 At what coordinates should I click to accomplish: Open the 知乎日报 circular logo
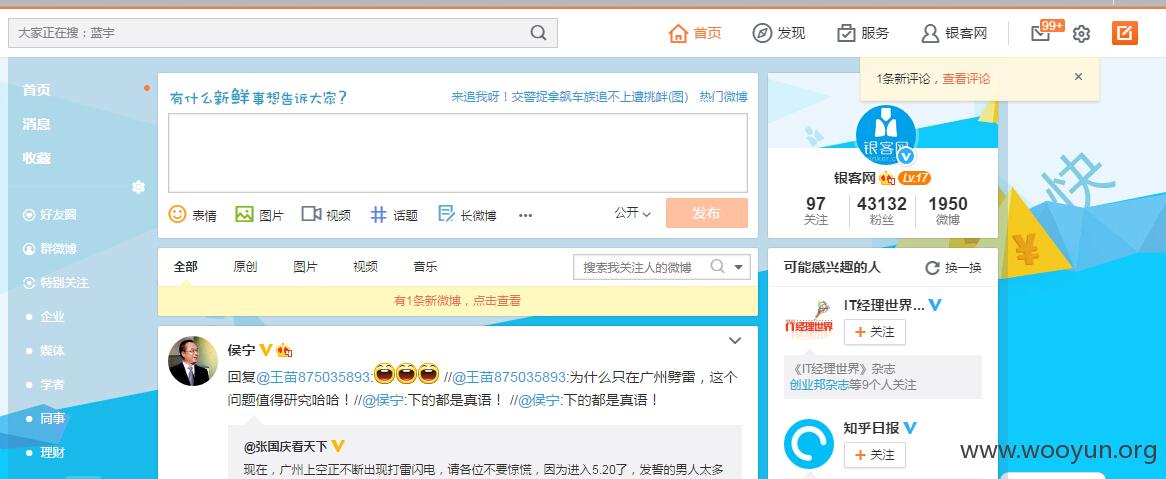[810, 444]
